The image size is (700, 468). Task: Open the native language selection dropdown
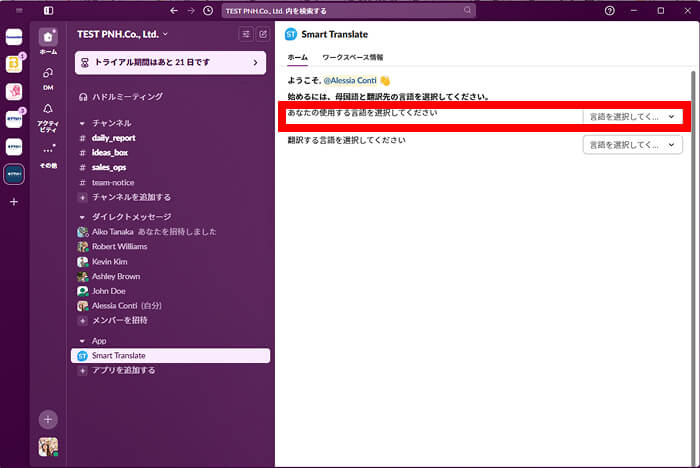[x=632, y=117]
